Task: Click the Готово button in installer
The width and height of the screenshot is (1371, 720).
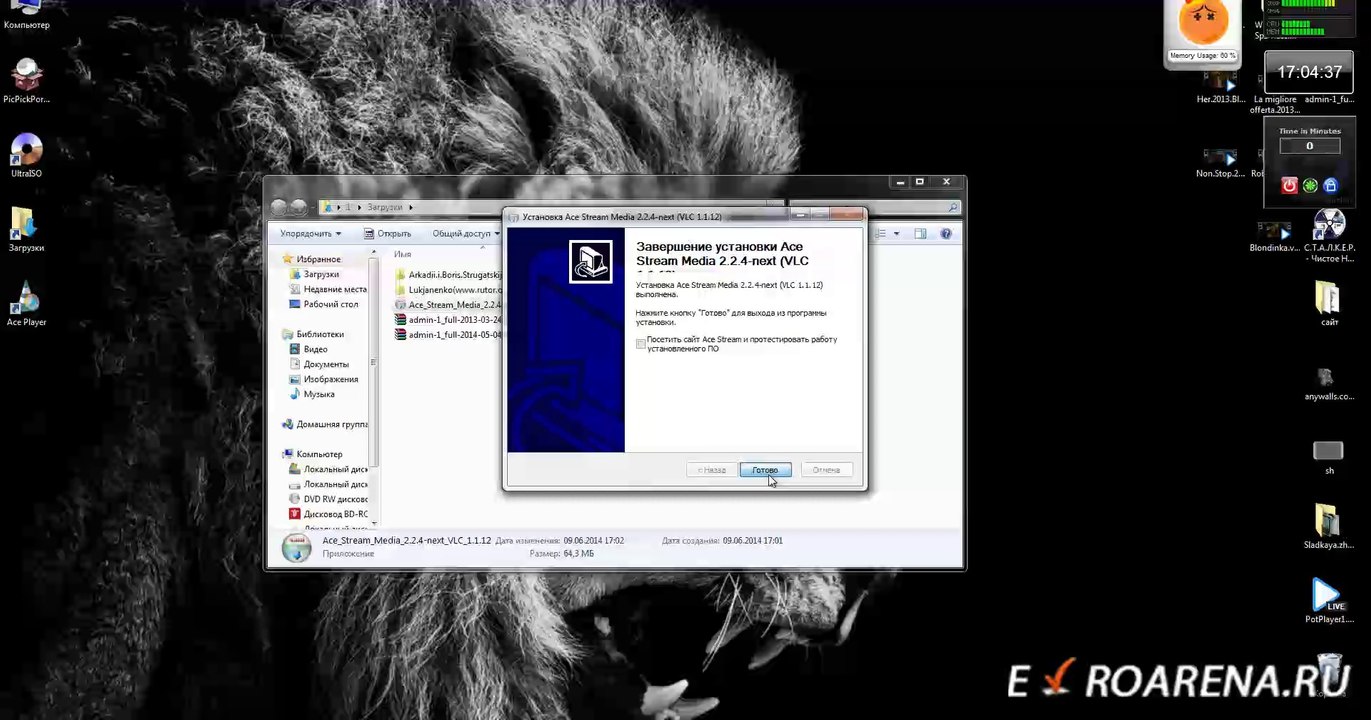Action: [765, 470]
